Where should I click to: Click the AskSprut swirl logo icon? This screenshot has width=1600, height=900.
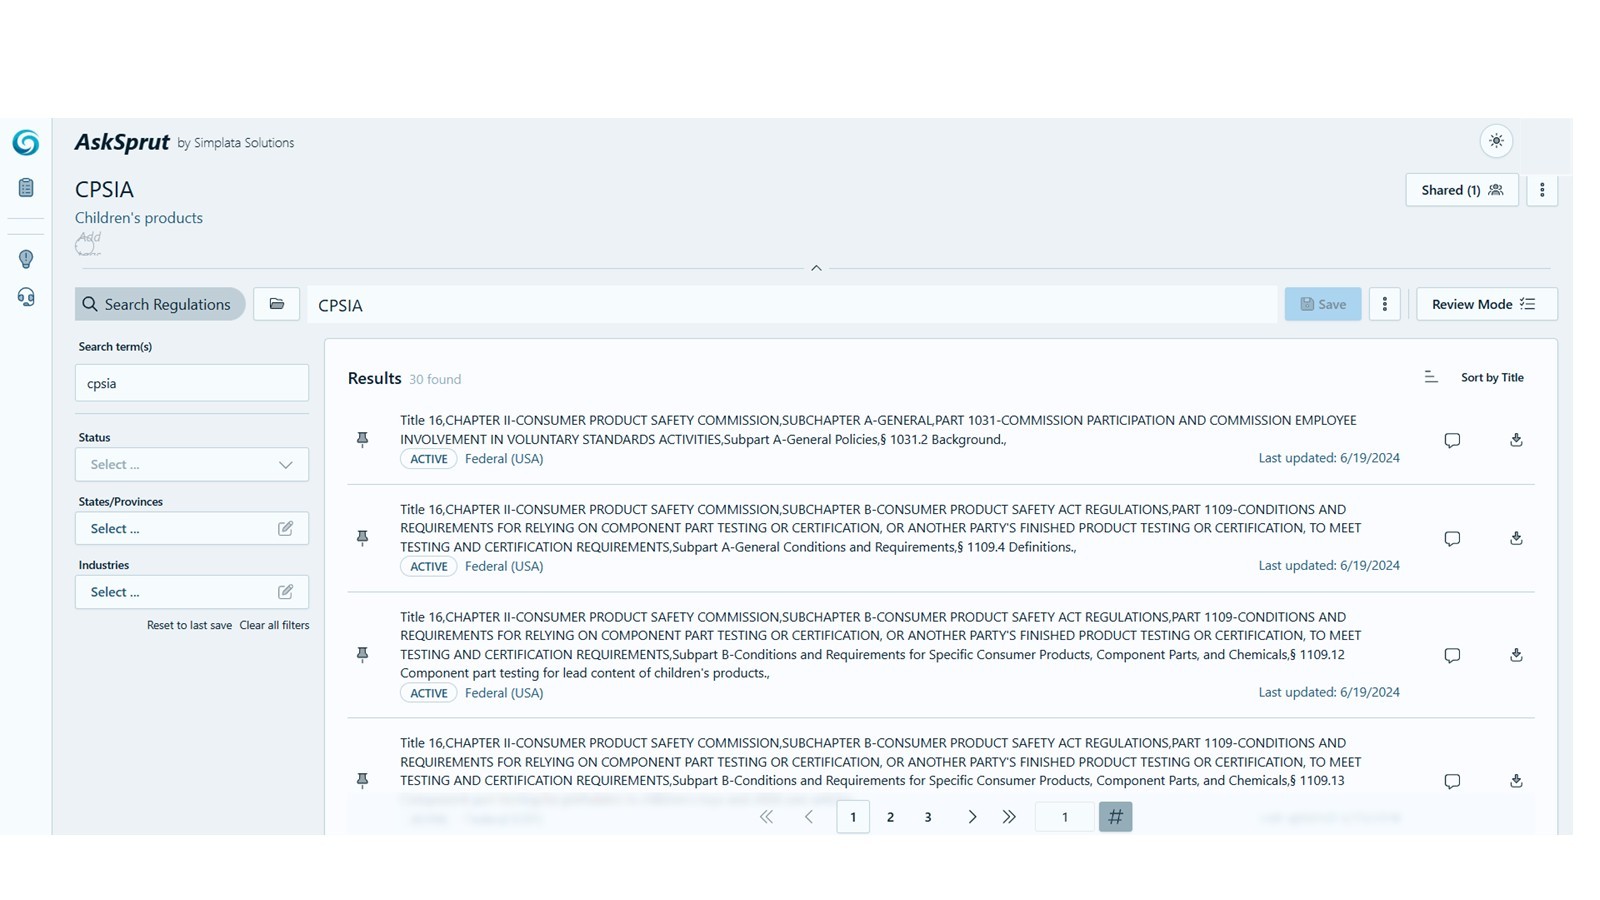pyautogui.click(x=26, y=143)
